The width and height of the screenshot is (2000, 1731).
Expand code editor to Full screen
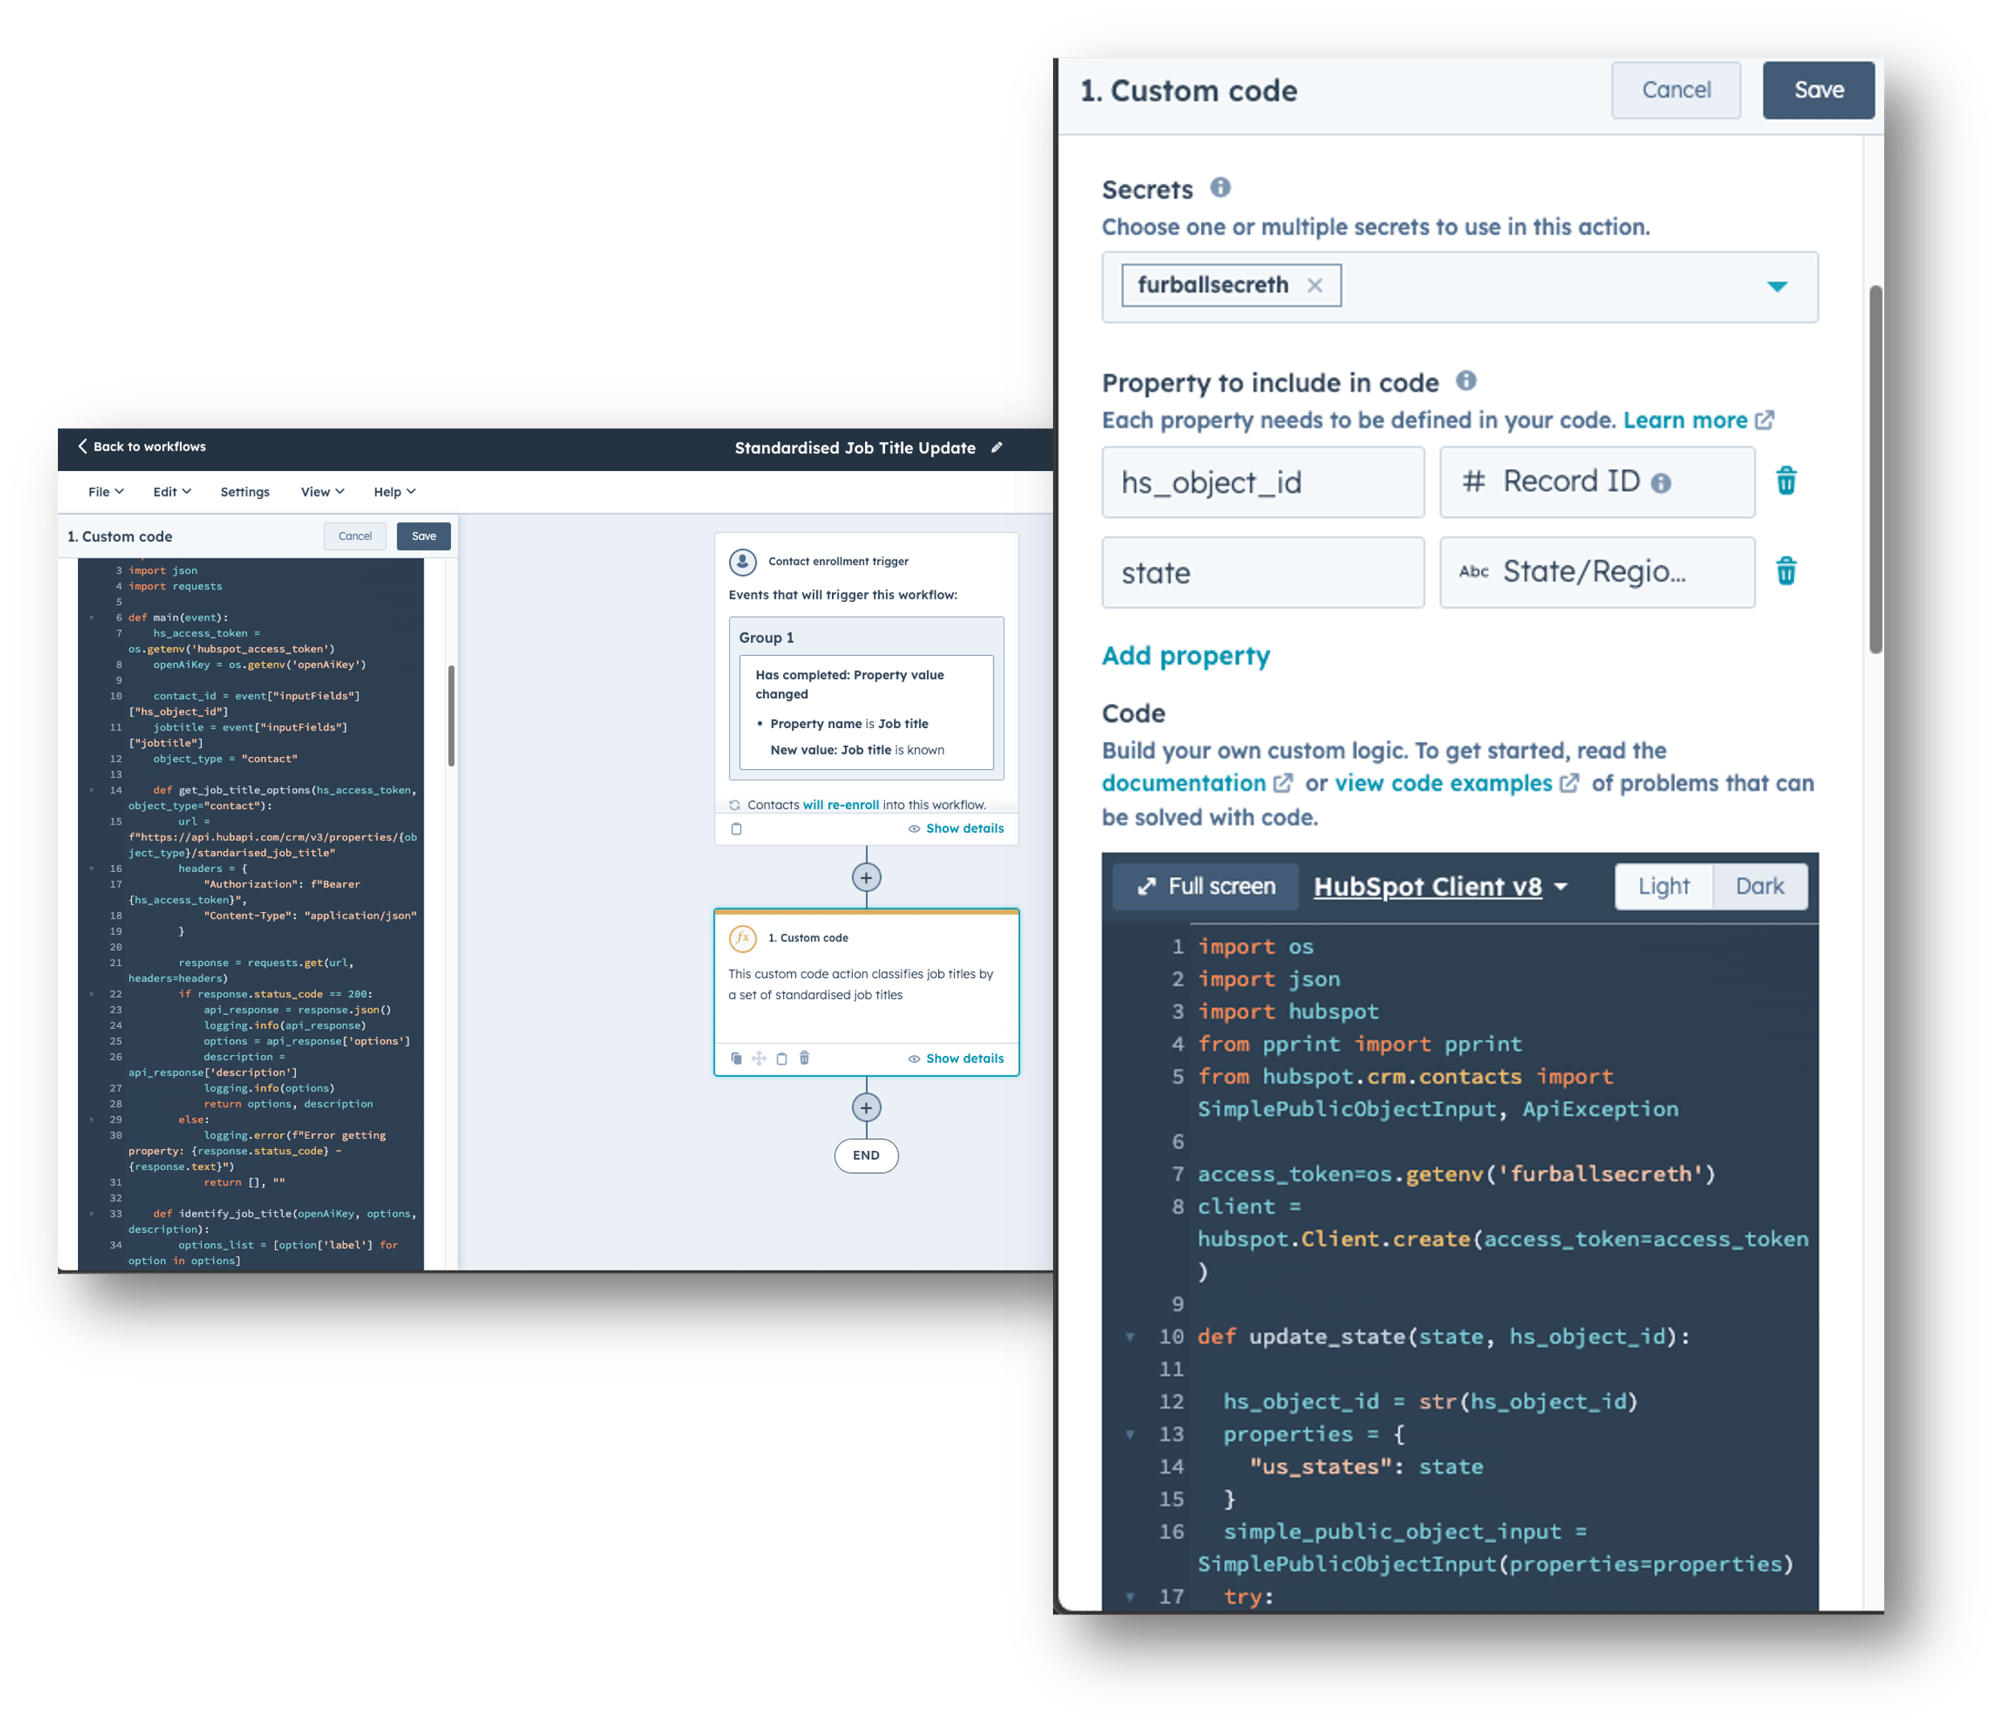click(x=1206, y=886)
